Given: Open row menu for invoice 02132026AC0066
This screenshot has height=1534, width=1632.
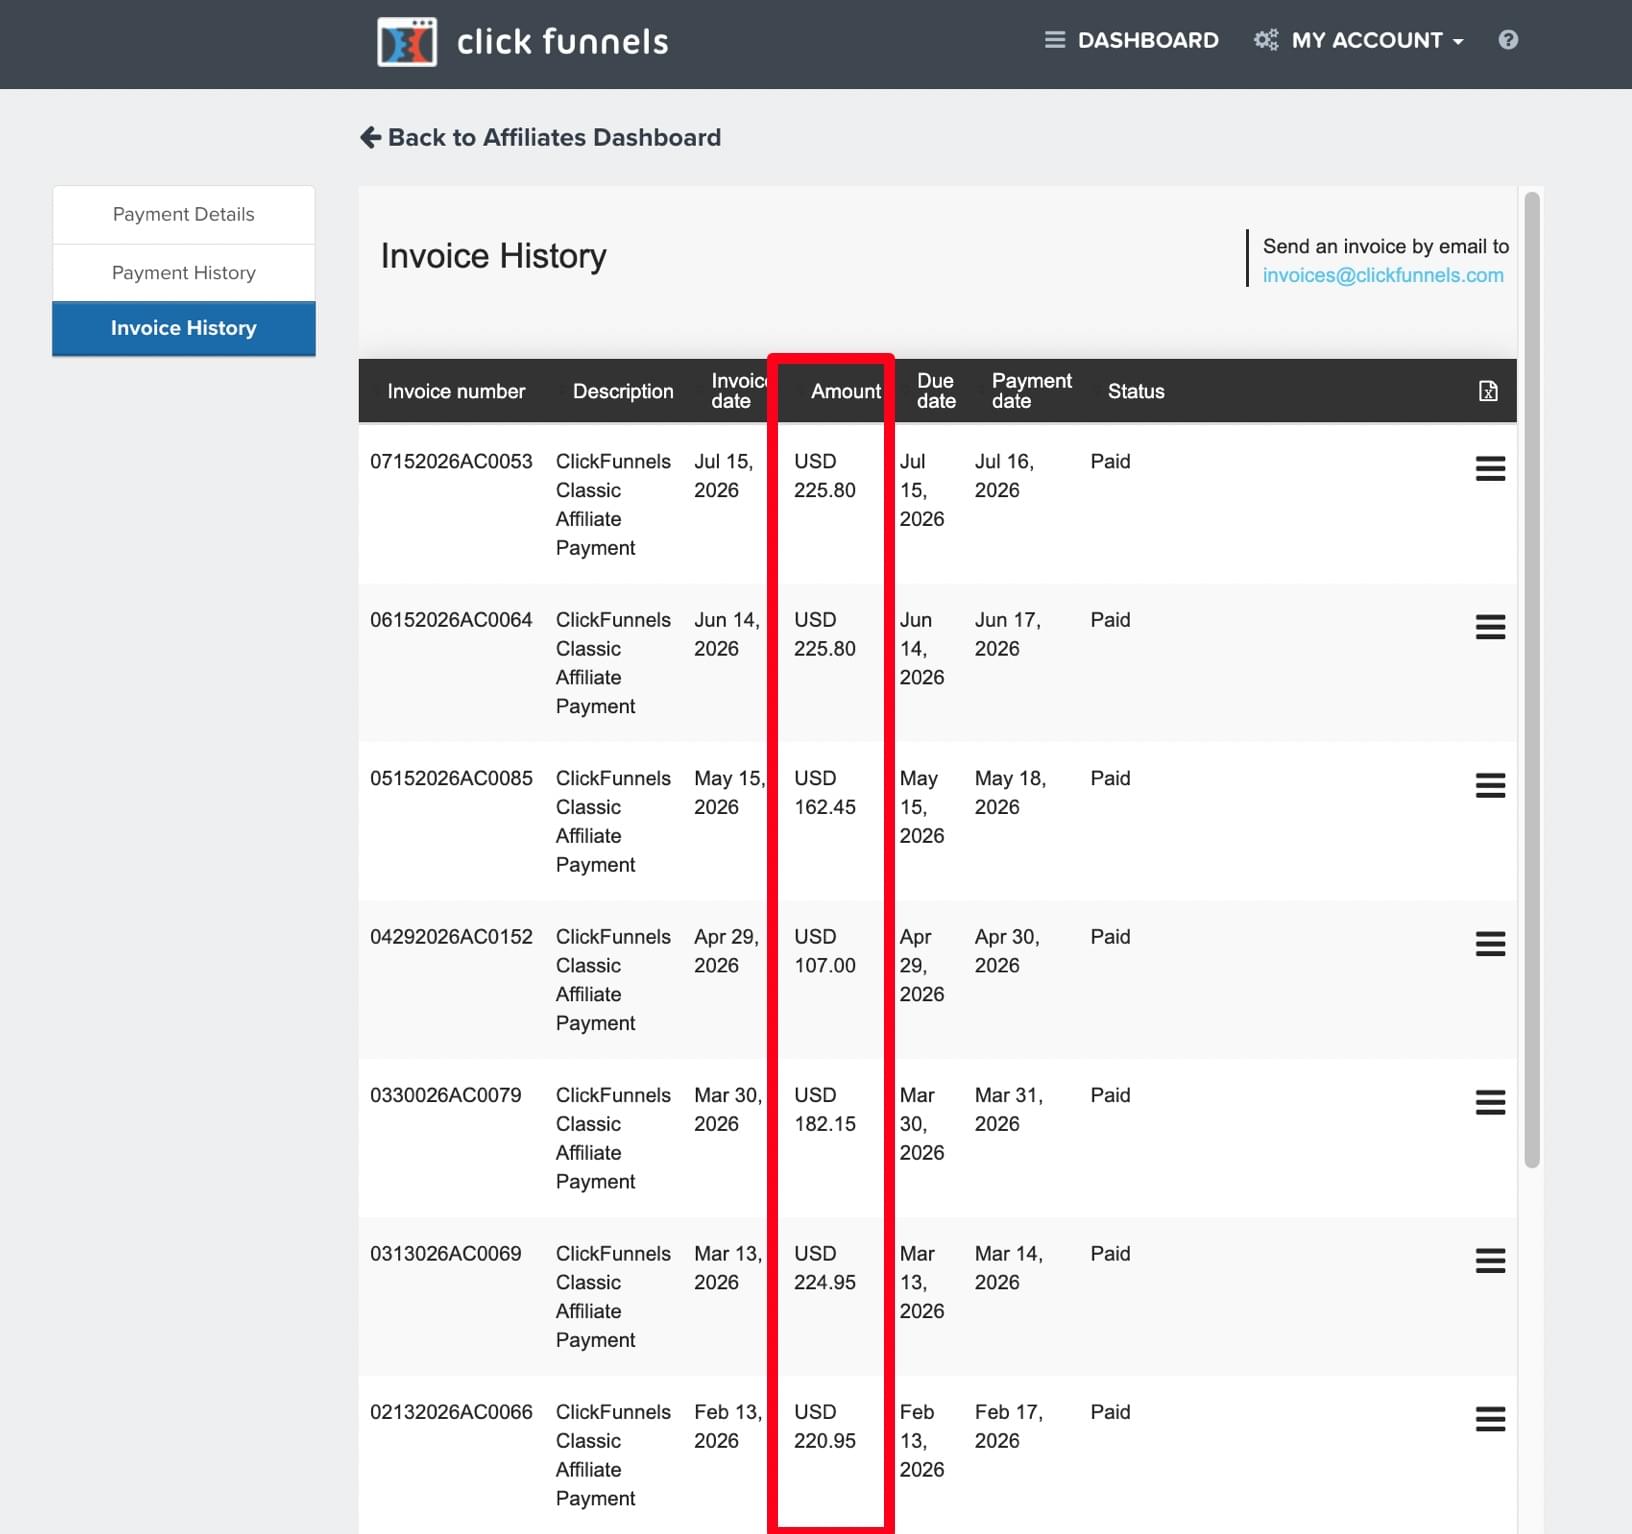Looking at the screenshot, I should (x=1490, y=1419).
